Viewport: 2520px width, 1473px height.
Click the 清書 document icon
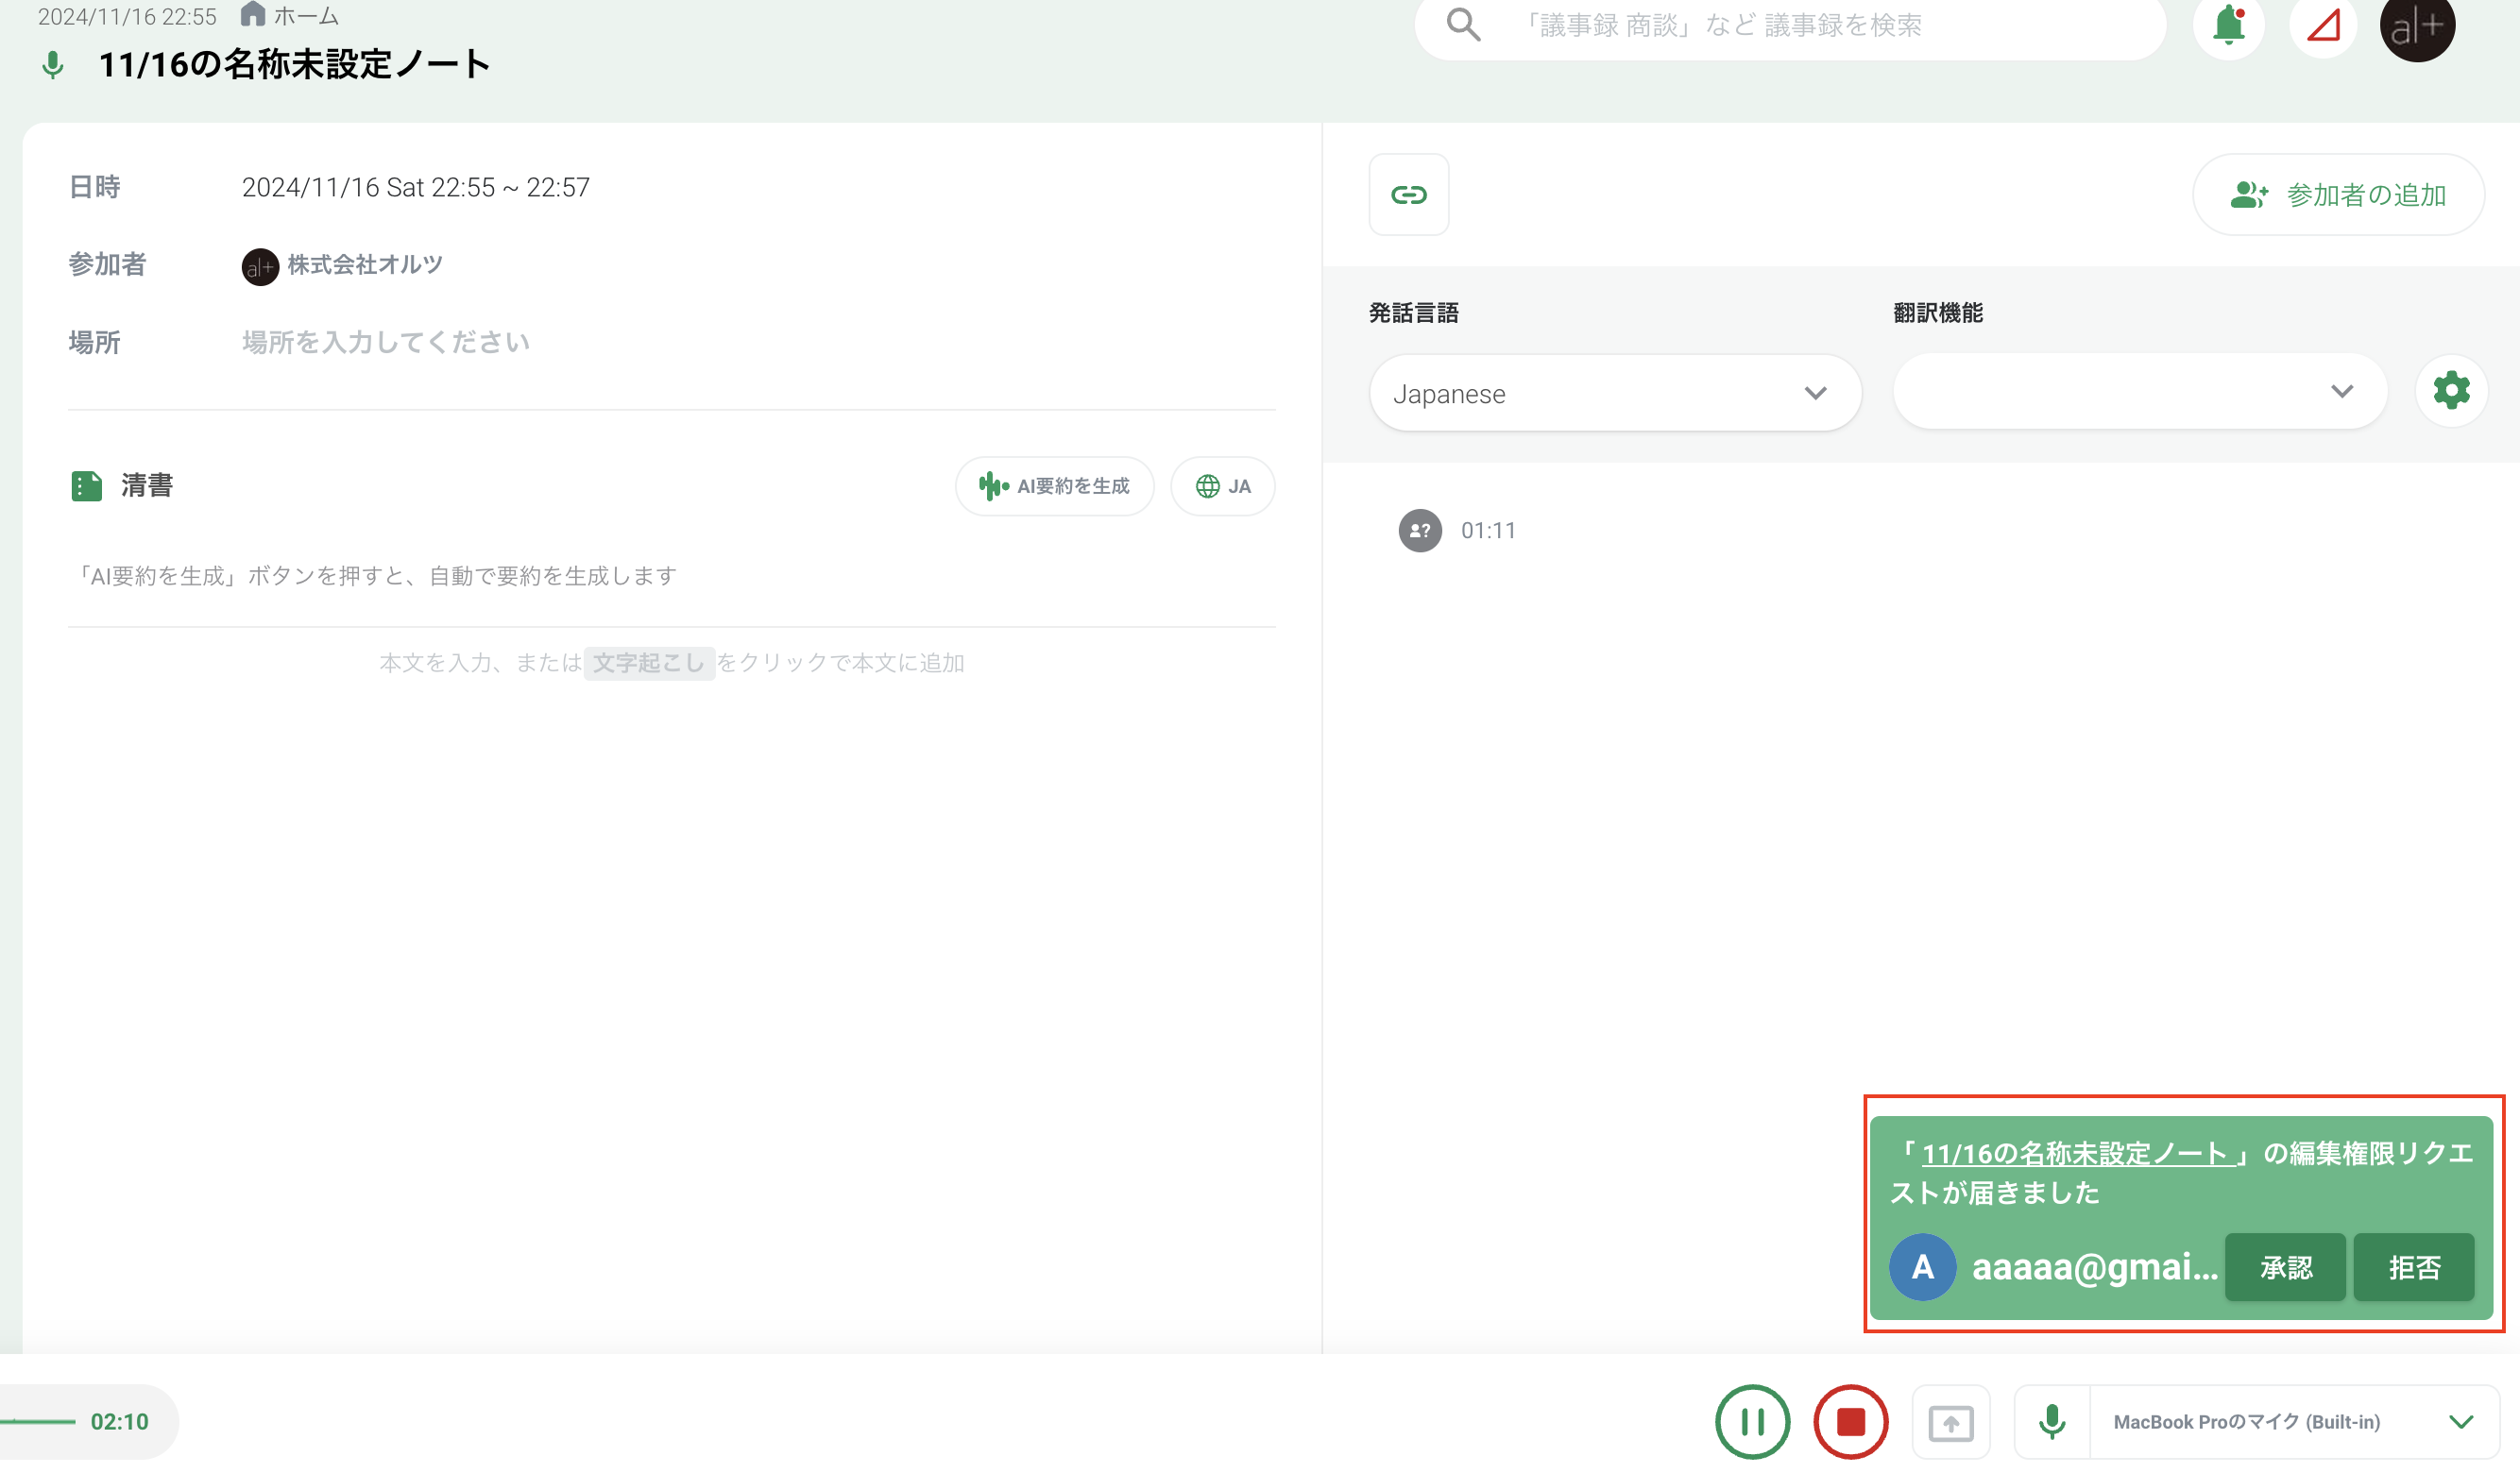click(87, 486)
